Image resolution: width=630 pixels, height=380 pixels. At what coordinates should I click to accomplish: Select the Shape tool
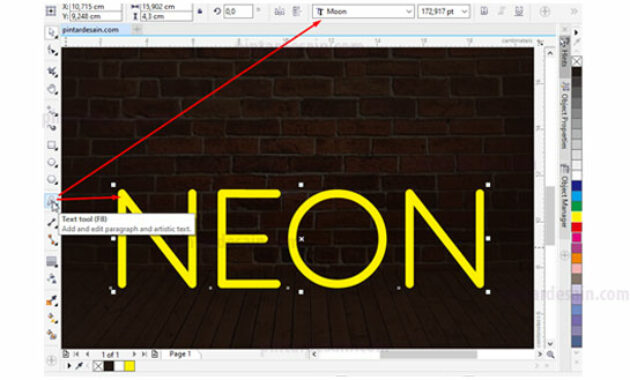(x=52, y=50)
